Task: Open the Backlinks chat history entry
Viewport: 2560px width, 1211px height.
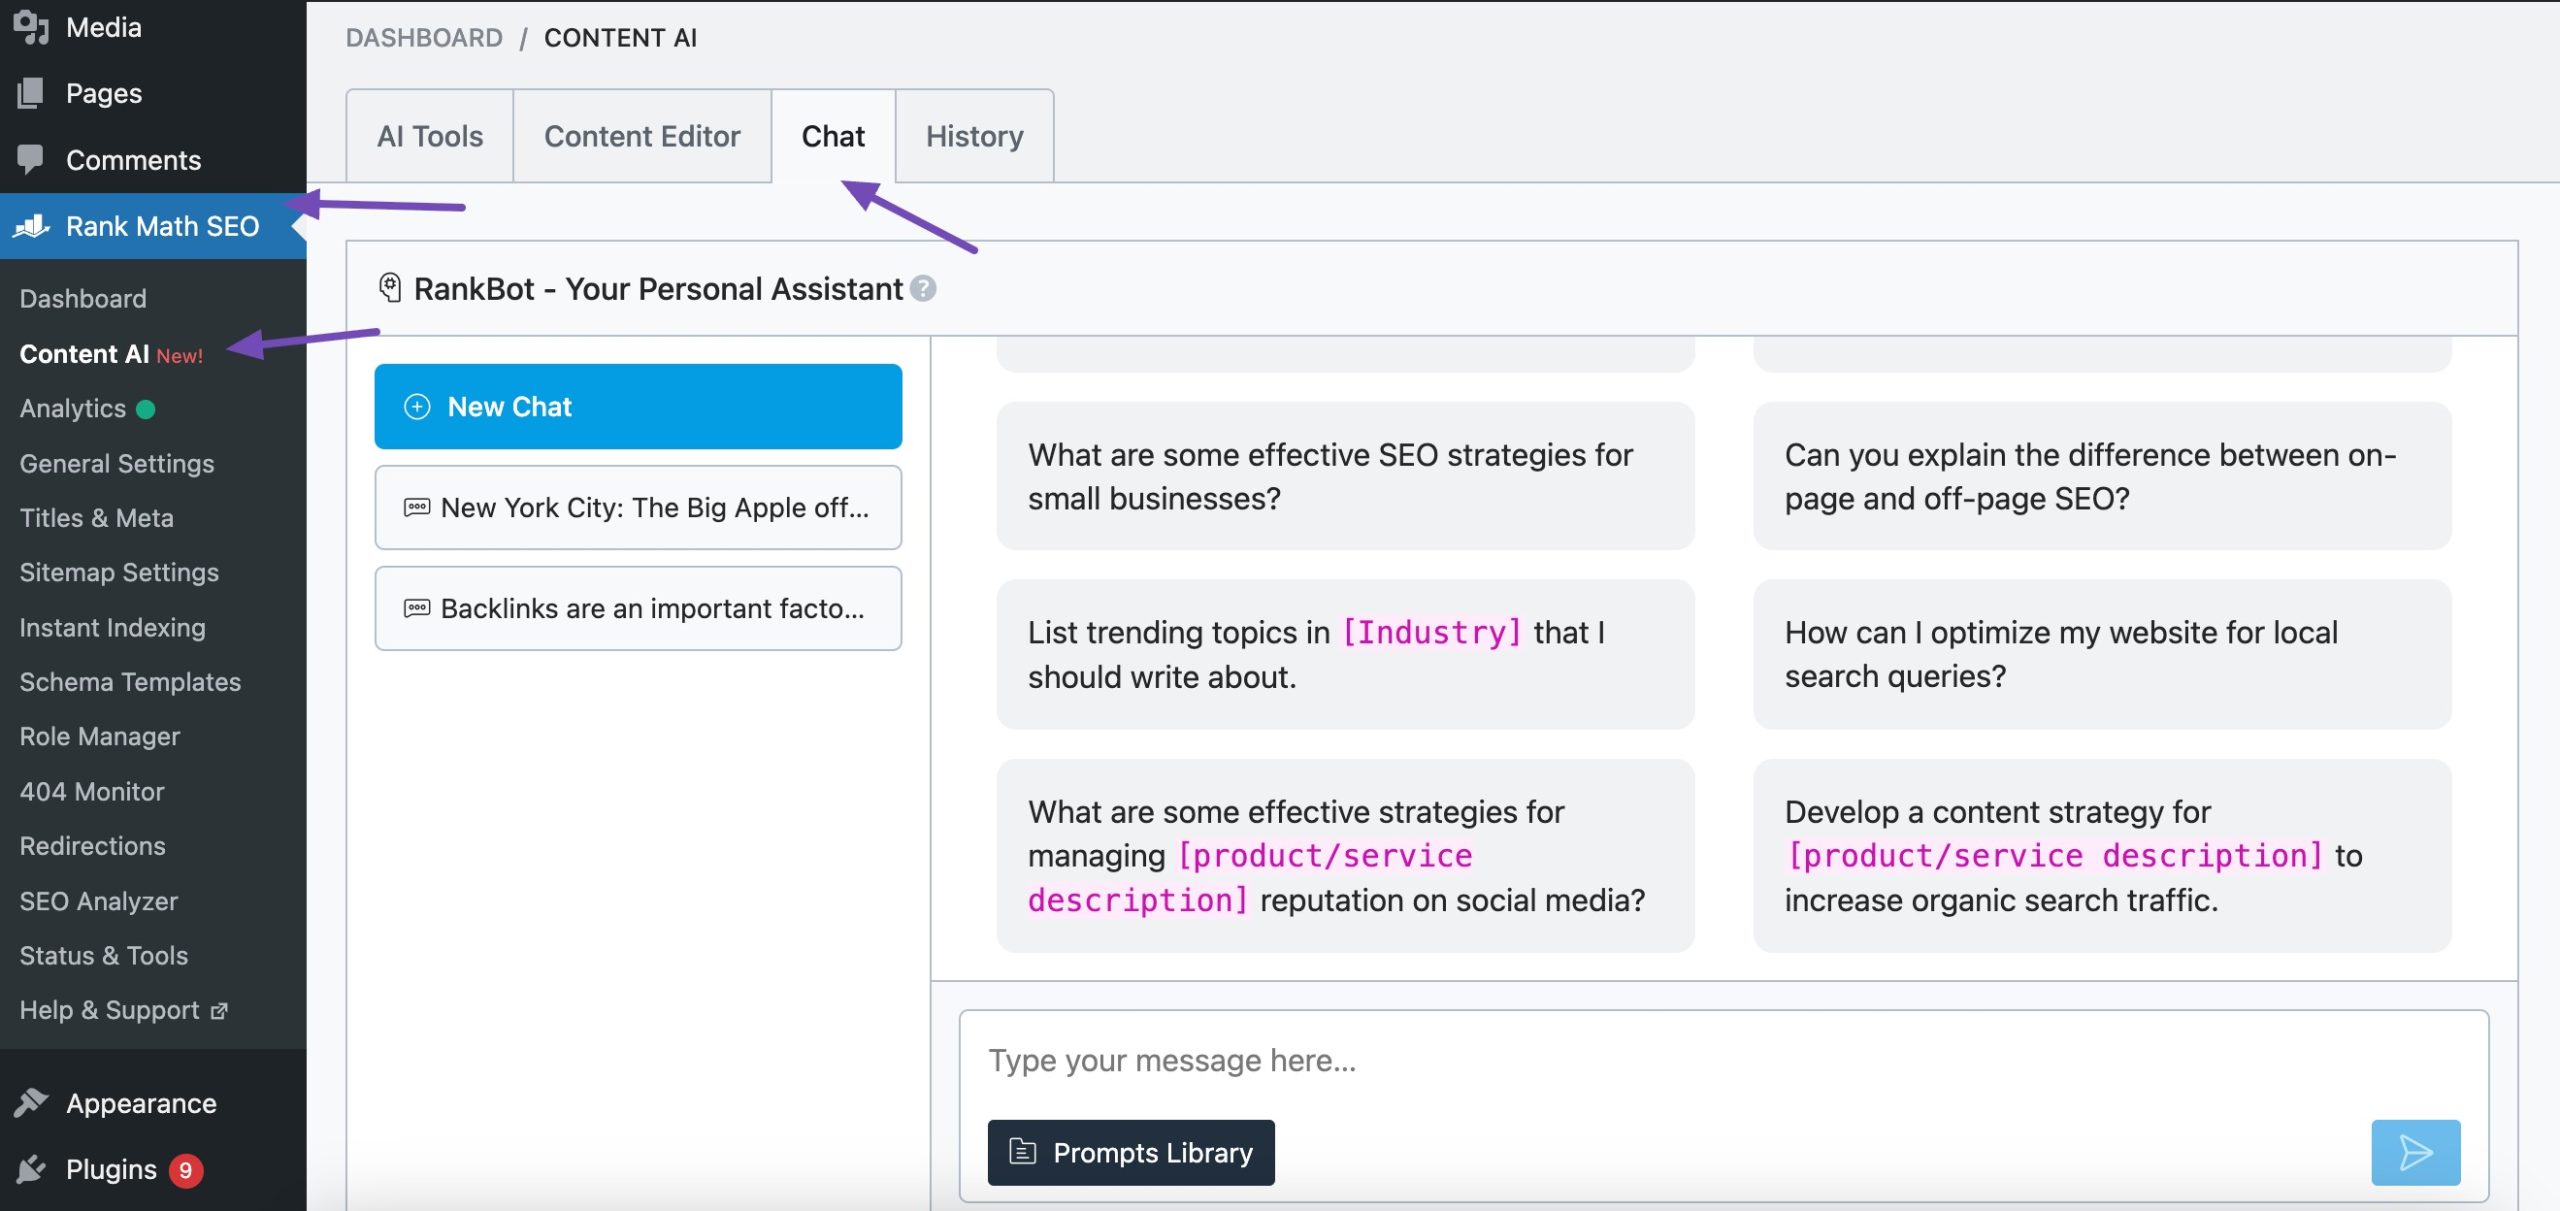Action: (x=638, y=608)
